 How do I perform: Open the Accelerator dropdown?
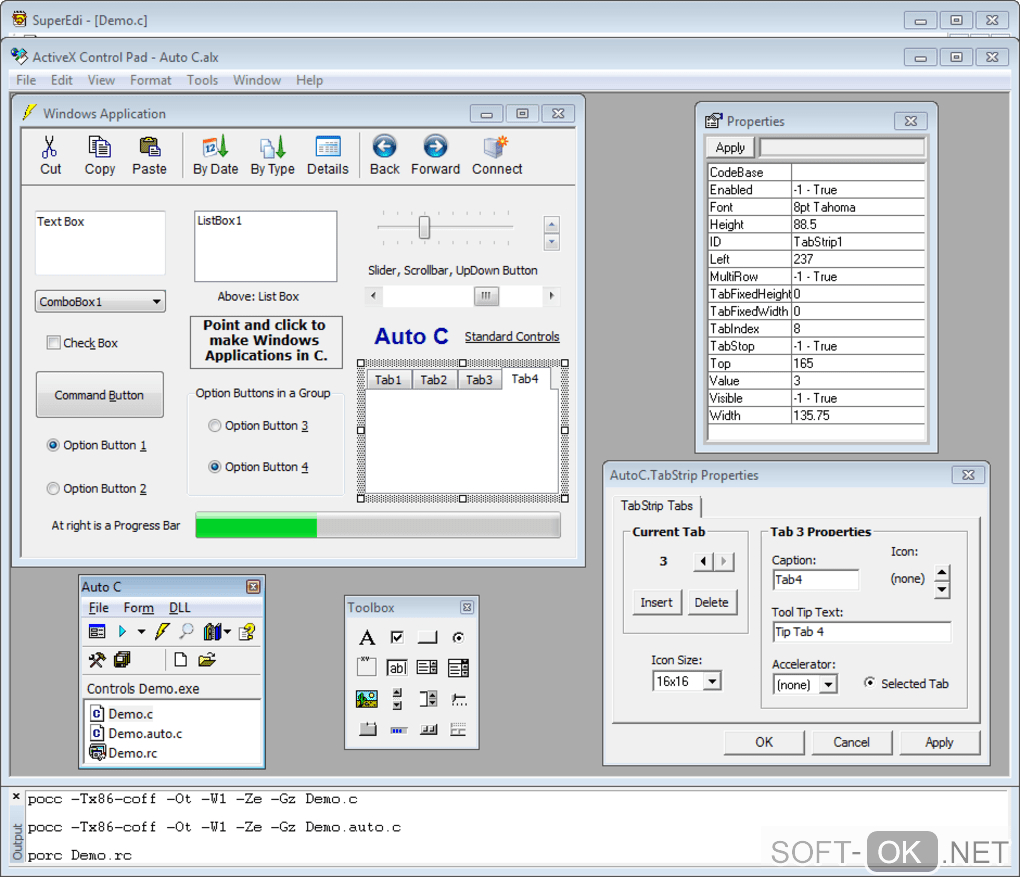[828, 685]
